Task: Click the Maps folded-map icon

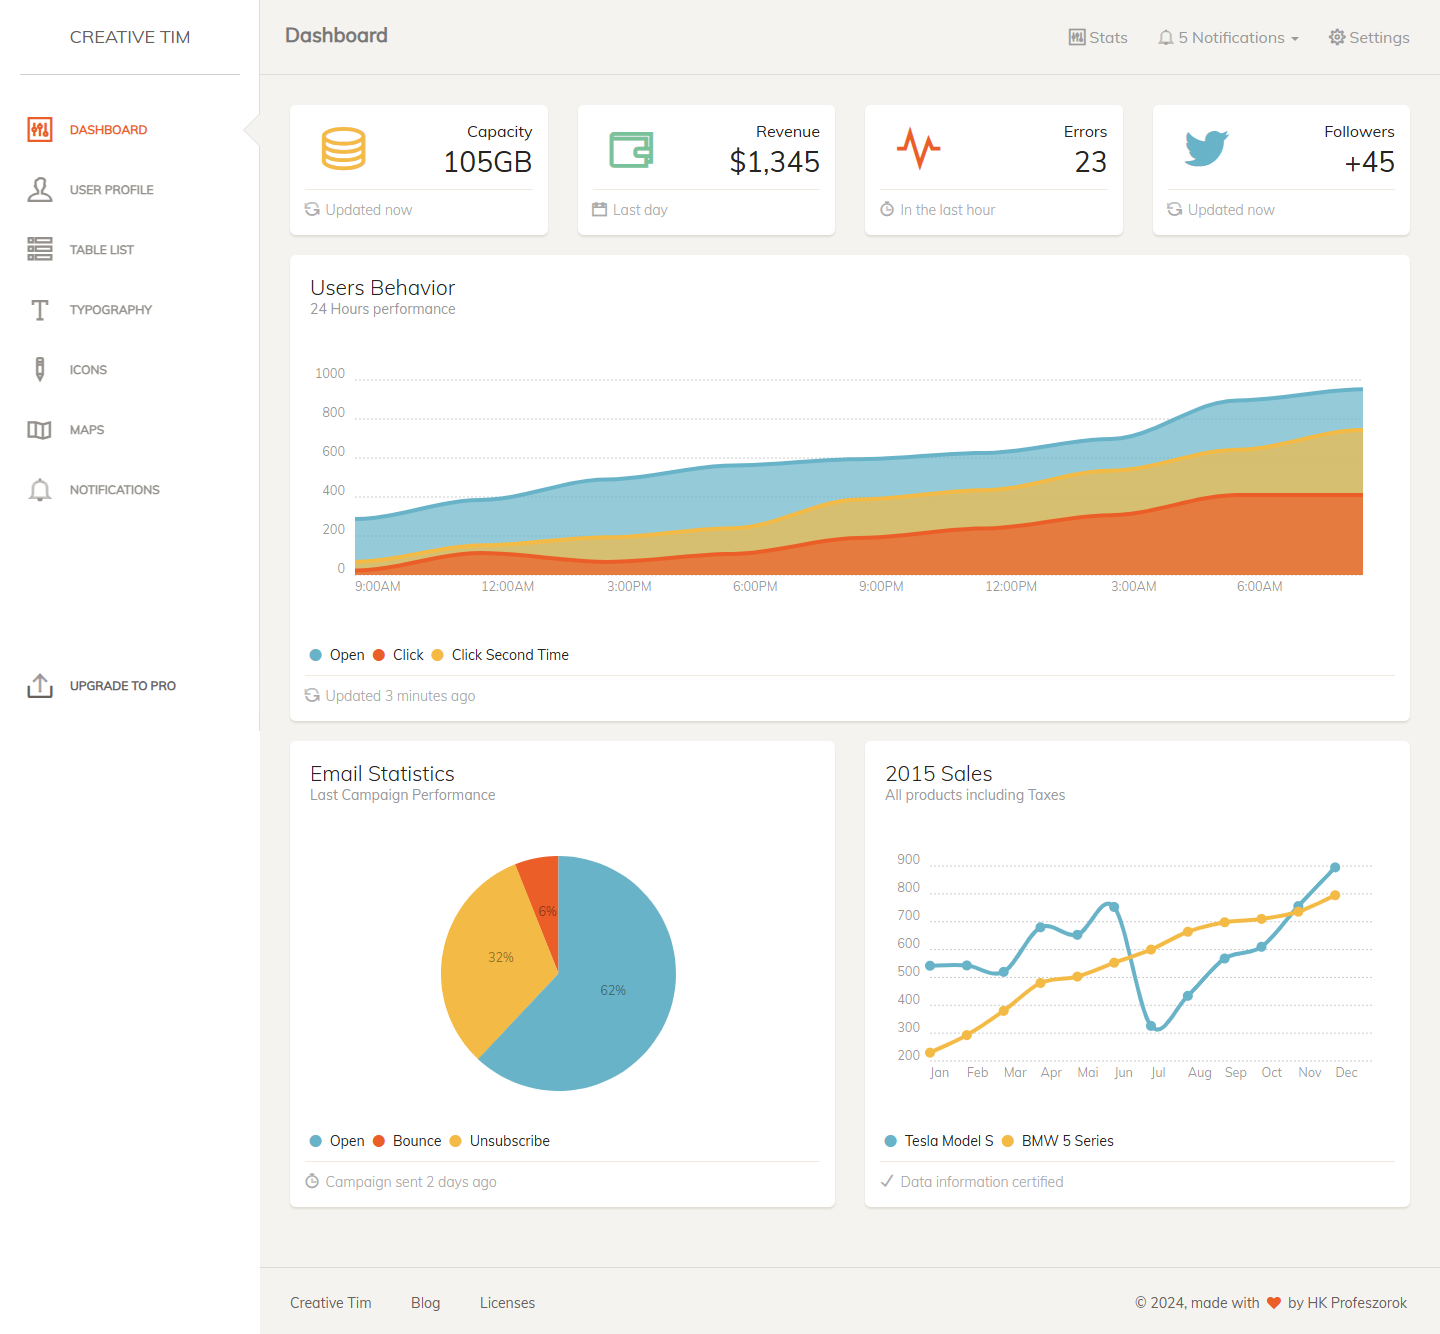Action: pos(40,430)
